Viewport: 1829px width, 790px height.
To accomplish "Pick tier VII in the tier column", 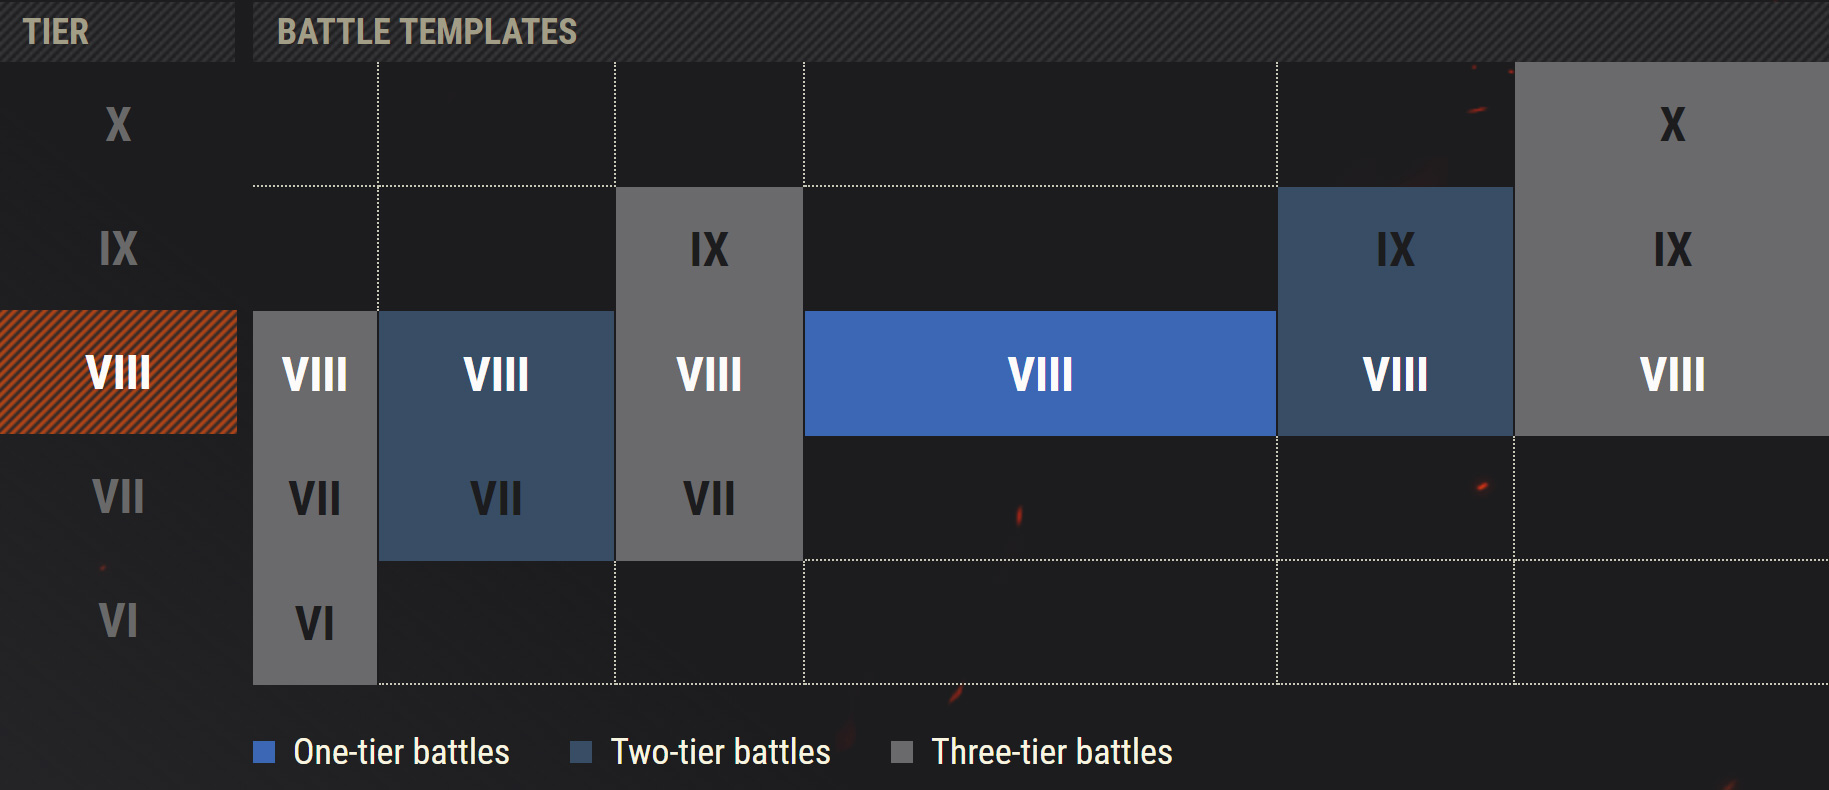I will 118,496.
